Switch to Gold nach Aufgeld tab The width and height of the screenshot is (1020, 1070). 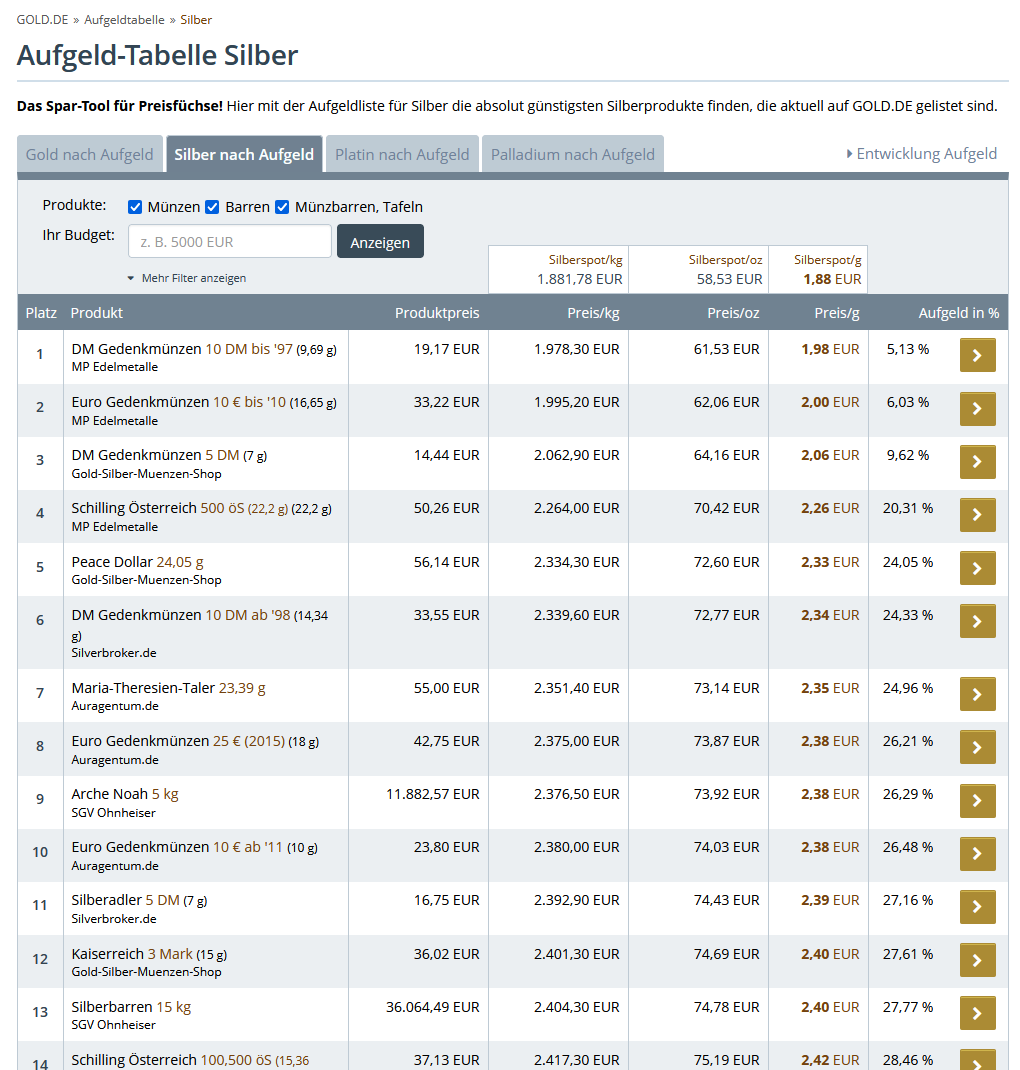point(89,154)
